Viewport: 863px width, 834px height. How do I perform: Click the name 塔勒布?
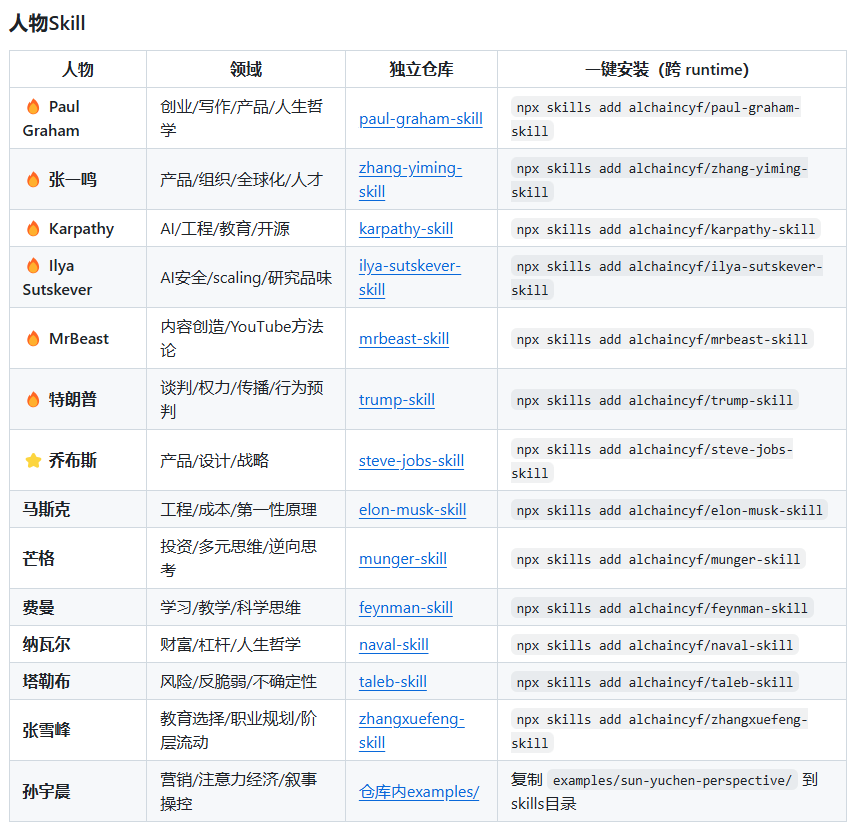click(46, 681)
